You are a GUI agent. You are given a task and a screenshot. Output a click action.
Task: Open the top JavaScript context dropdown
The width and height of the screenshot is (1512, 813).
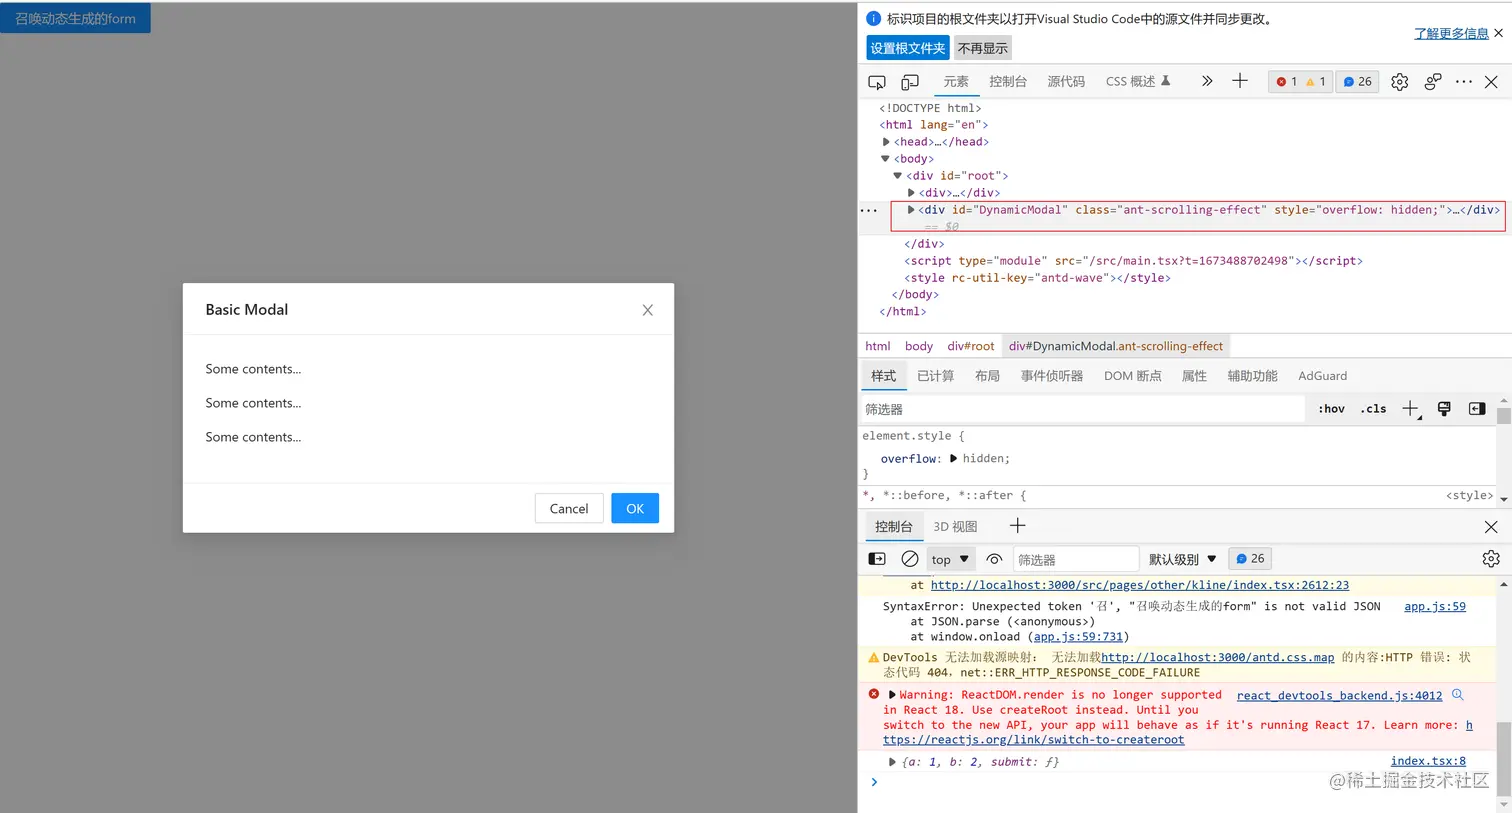point(950,560)
